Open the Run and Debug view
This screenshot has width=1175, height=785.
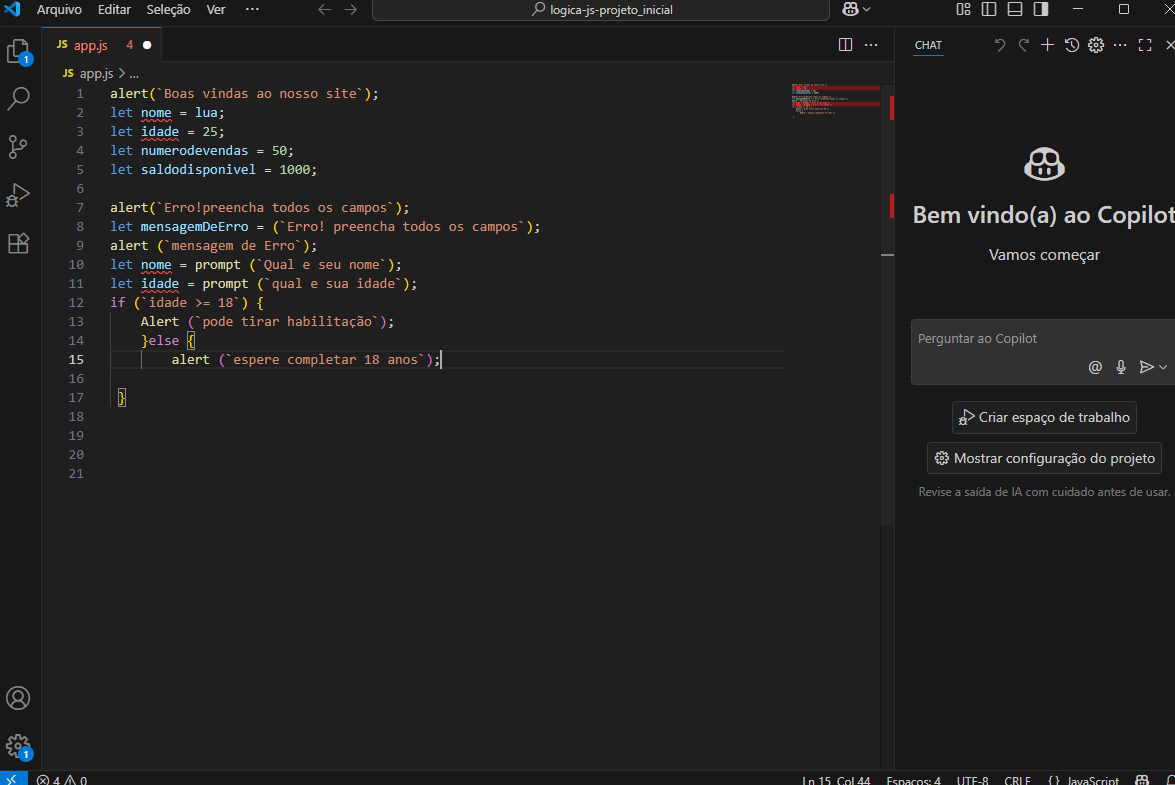[x=18, y=196]
